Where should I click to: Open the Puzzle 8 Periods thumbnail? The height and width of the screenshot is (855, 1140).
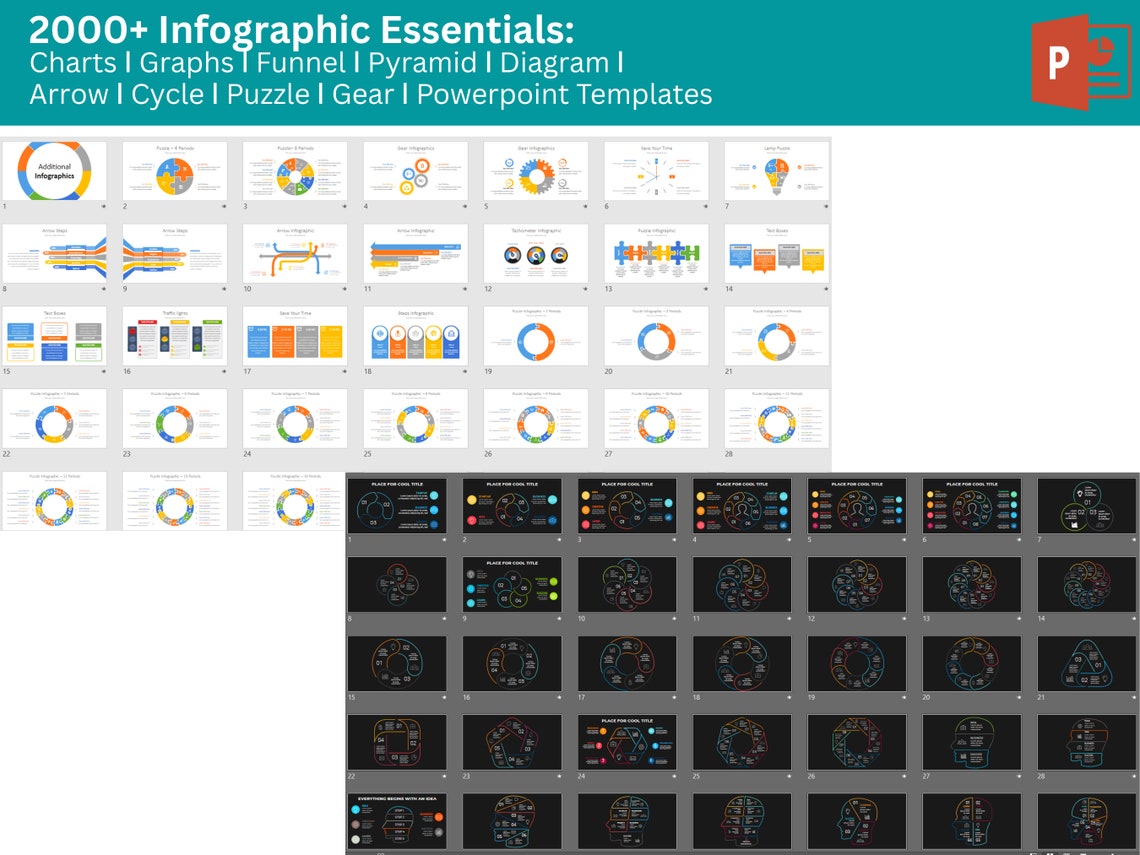295,170
